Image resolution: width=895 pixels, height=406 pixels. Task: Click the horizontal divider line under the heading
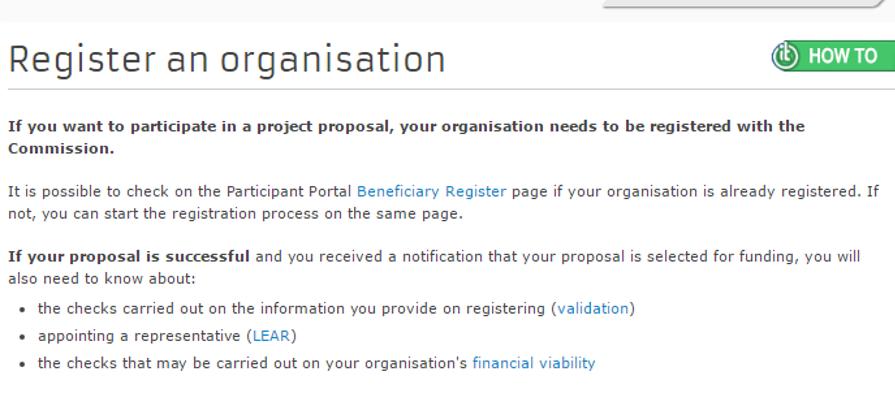pyautogui.click(x=451, y=89)
